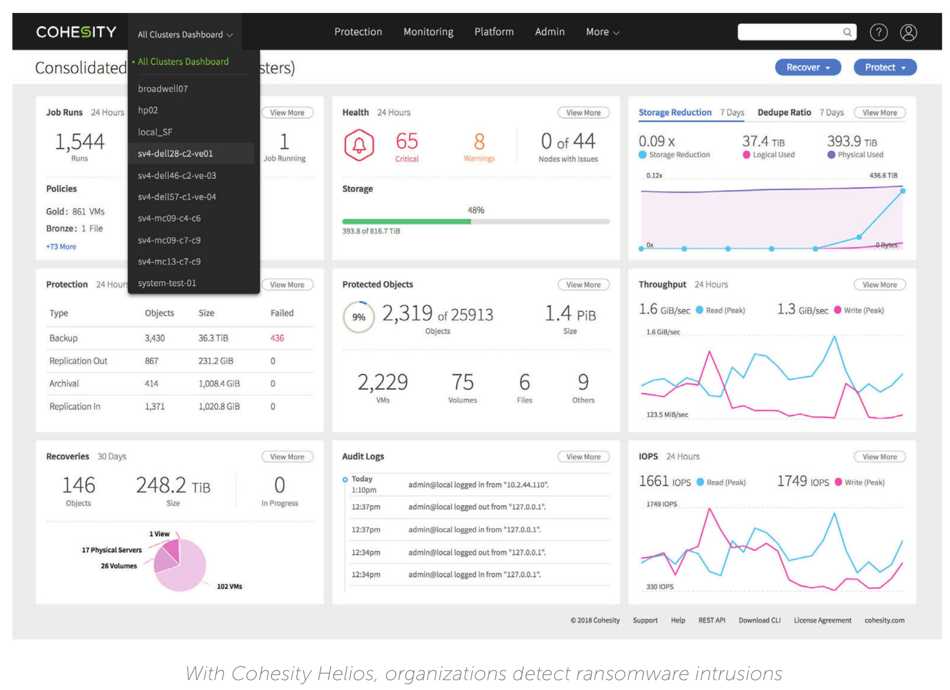Click View More in Health panel
950x690 pixels.
click(x=583, y=113)
